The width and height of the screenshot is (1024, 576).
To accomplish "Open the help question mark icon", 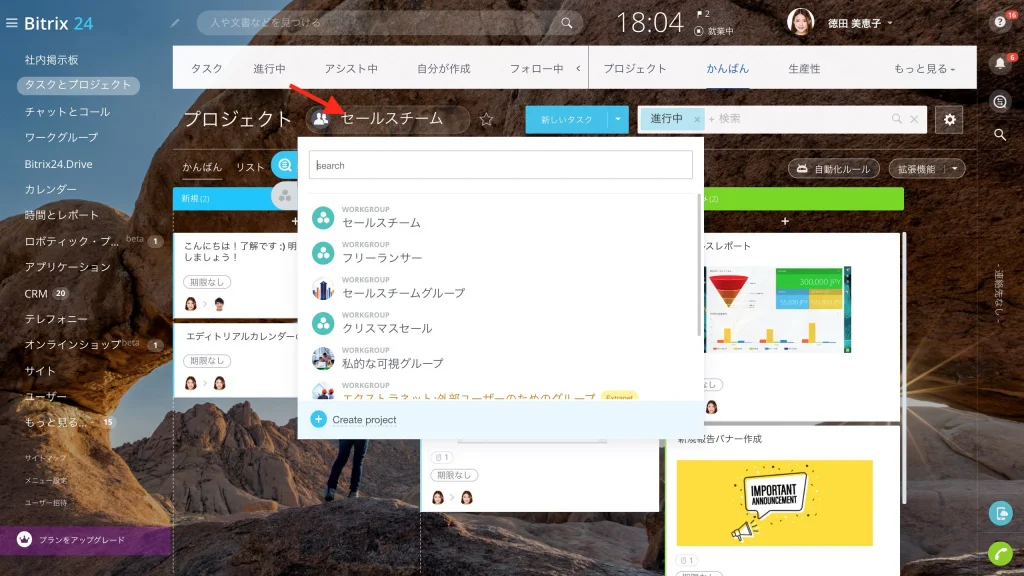I will click(1000, 22).
